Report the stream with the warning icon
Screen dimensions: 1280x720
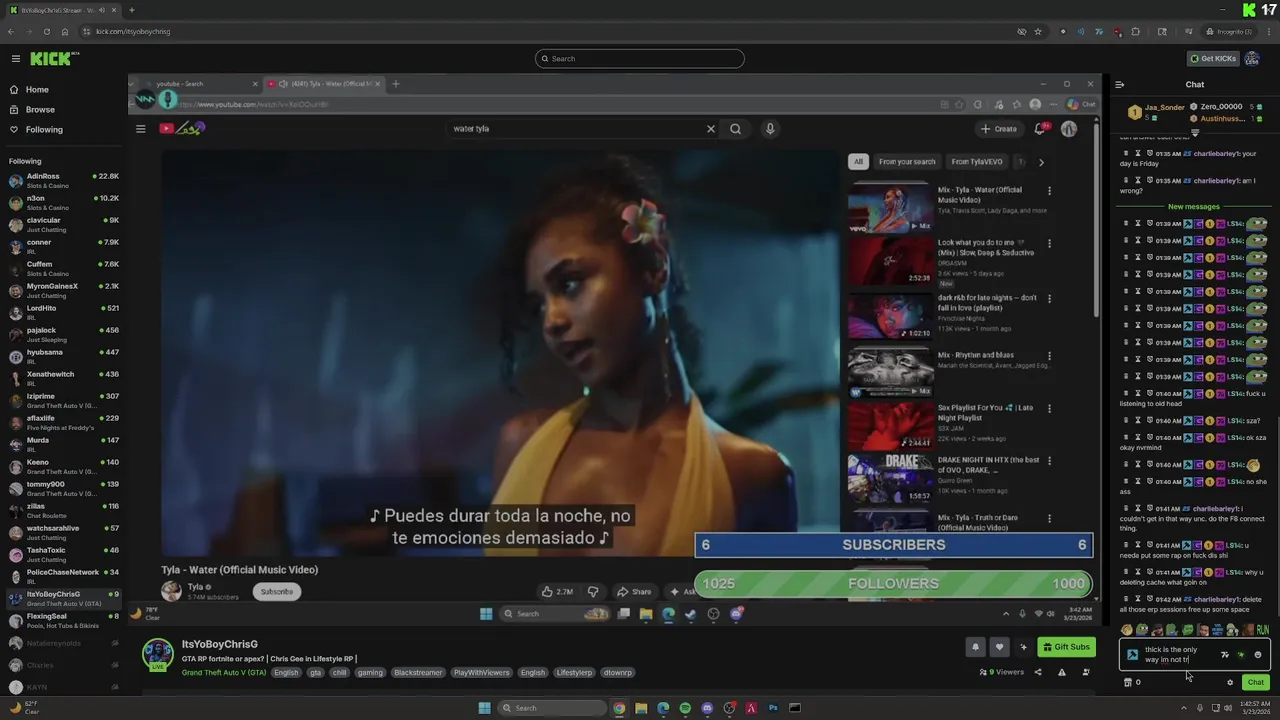tap(1061, 672)
